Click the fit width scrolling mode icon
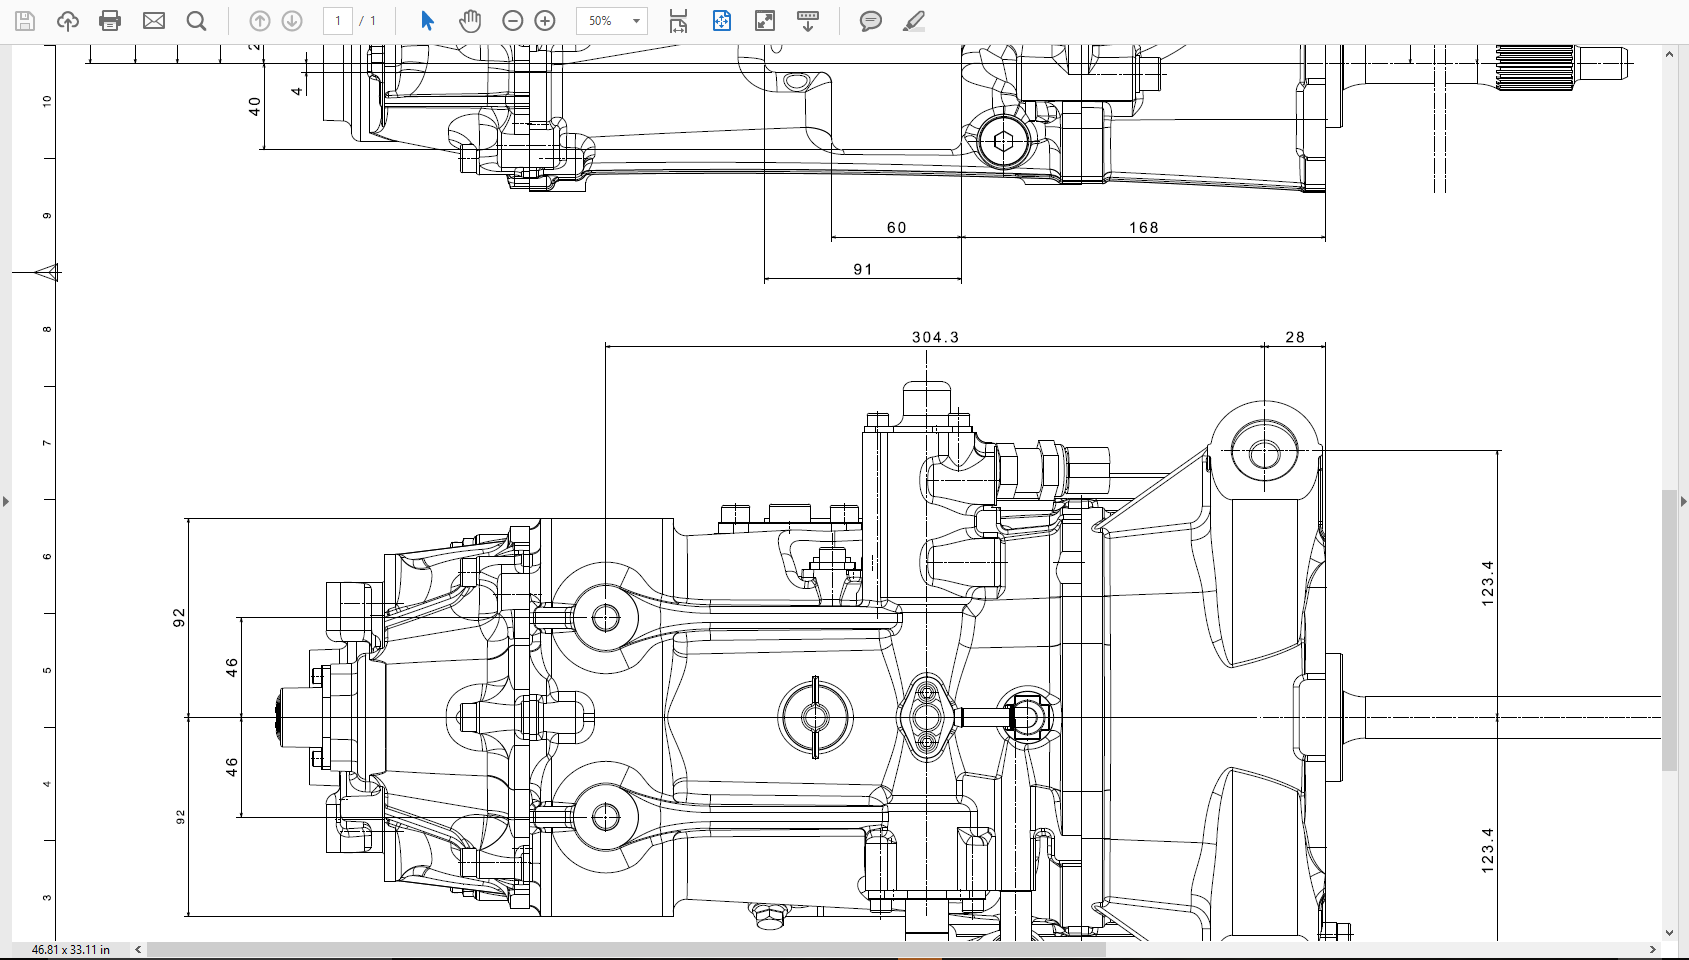 coord(678,21)
